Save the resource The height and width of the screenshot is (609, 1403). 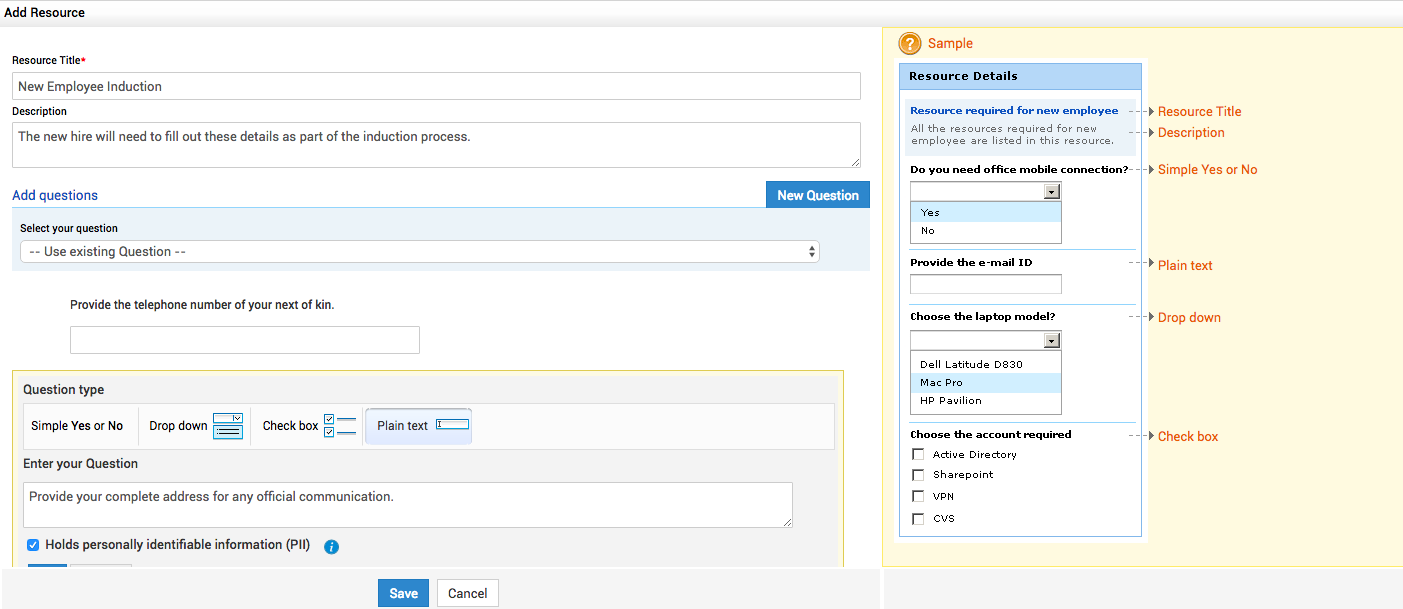(x=403, y=593)
